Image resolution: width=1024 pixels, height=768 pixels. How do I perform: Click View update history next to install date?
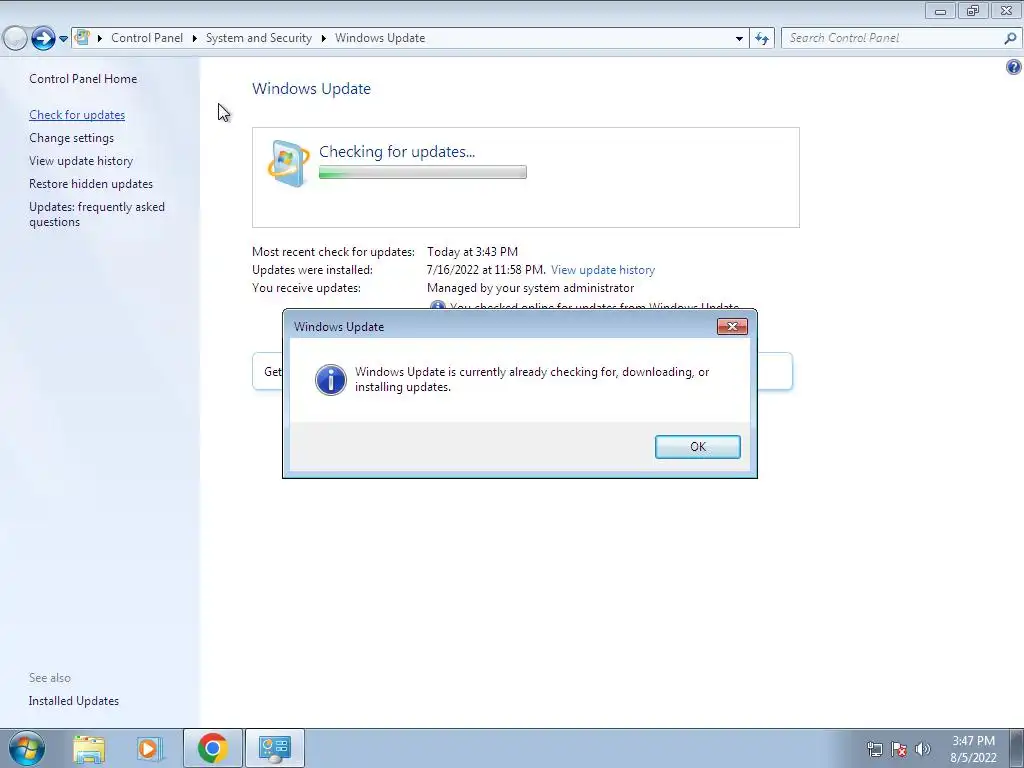pyautogui.click(x=603, y=270)
